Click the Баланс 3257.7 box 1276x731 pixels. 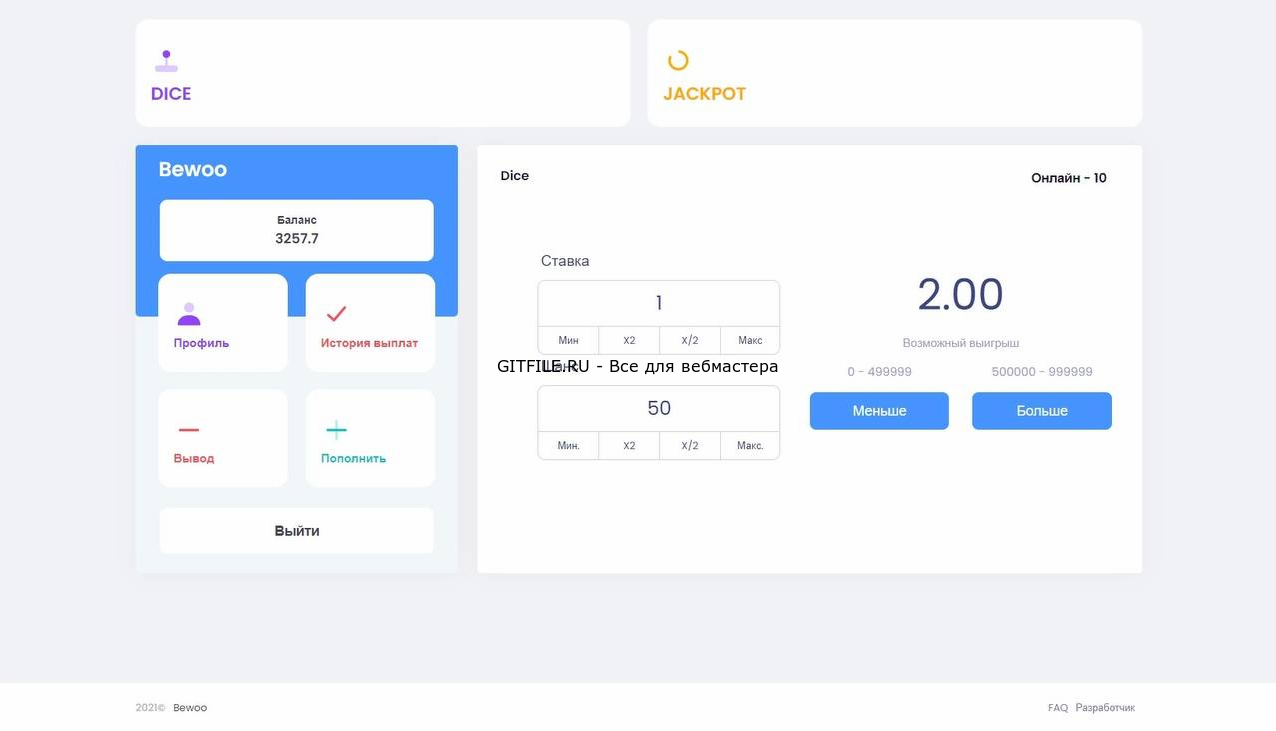tap(297, 230)
